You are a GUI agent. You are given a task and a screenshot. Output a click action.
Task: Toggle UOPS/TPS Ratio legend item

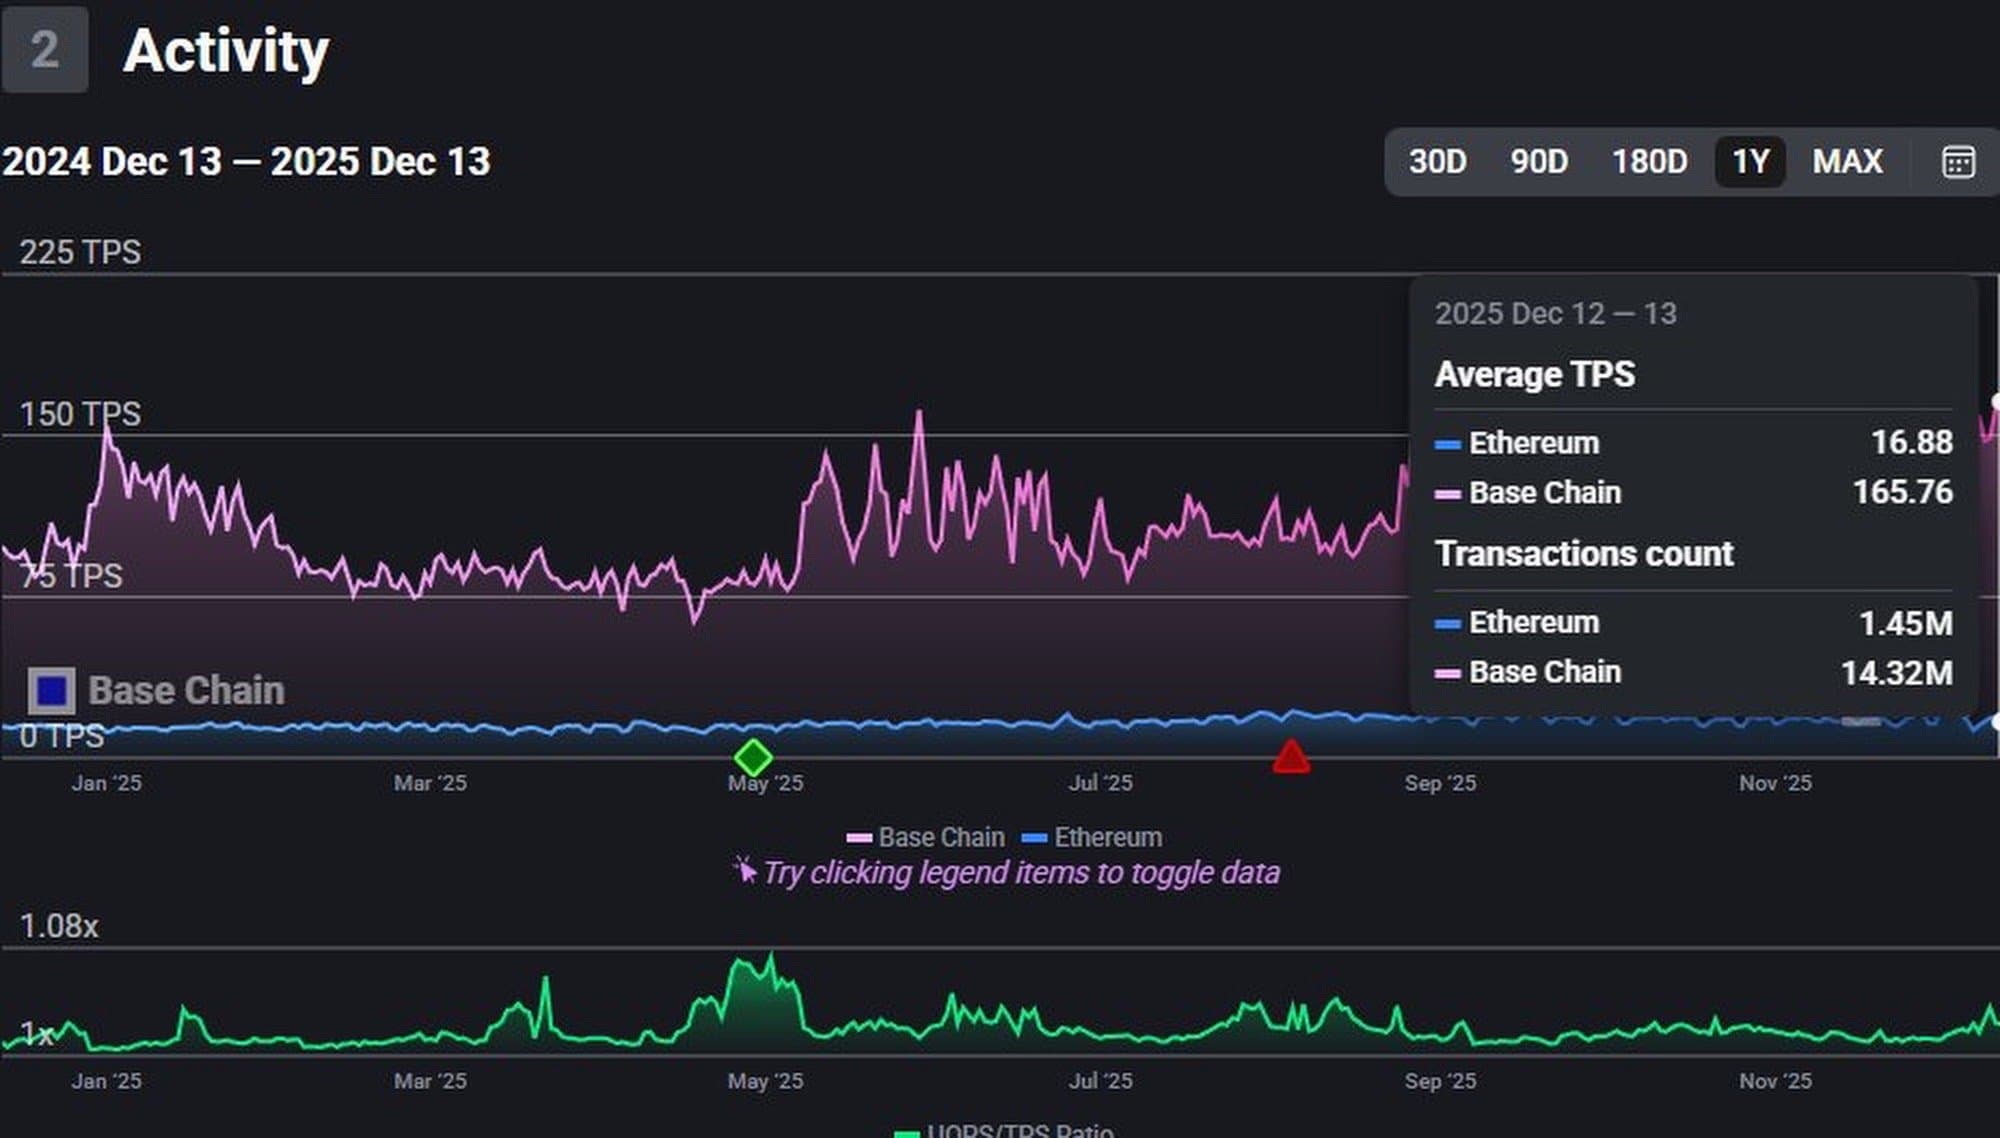(1005, 1131)
